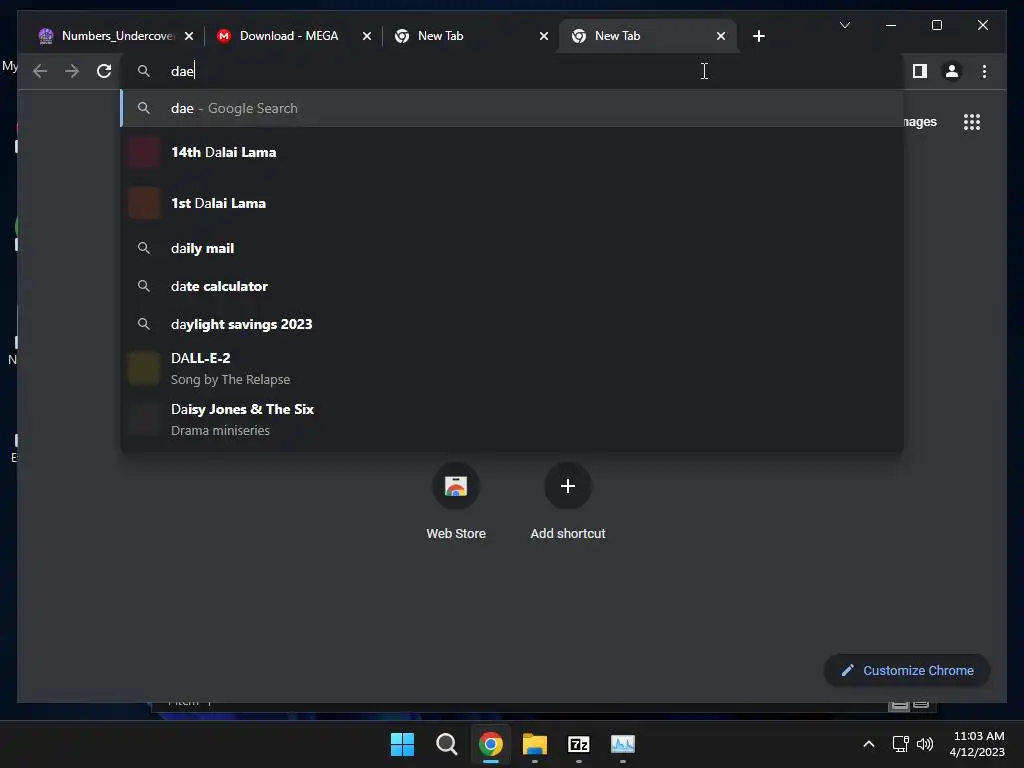This screenshot has height=768, width=1024.
Task: Choose the 14th Dalai Lama suggestion
Action: pyautogui.click(x=512, y=152)
